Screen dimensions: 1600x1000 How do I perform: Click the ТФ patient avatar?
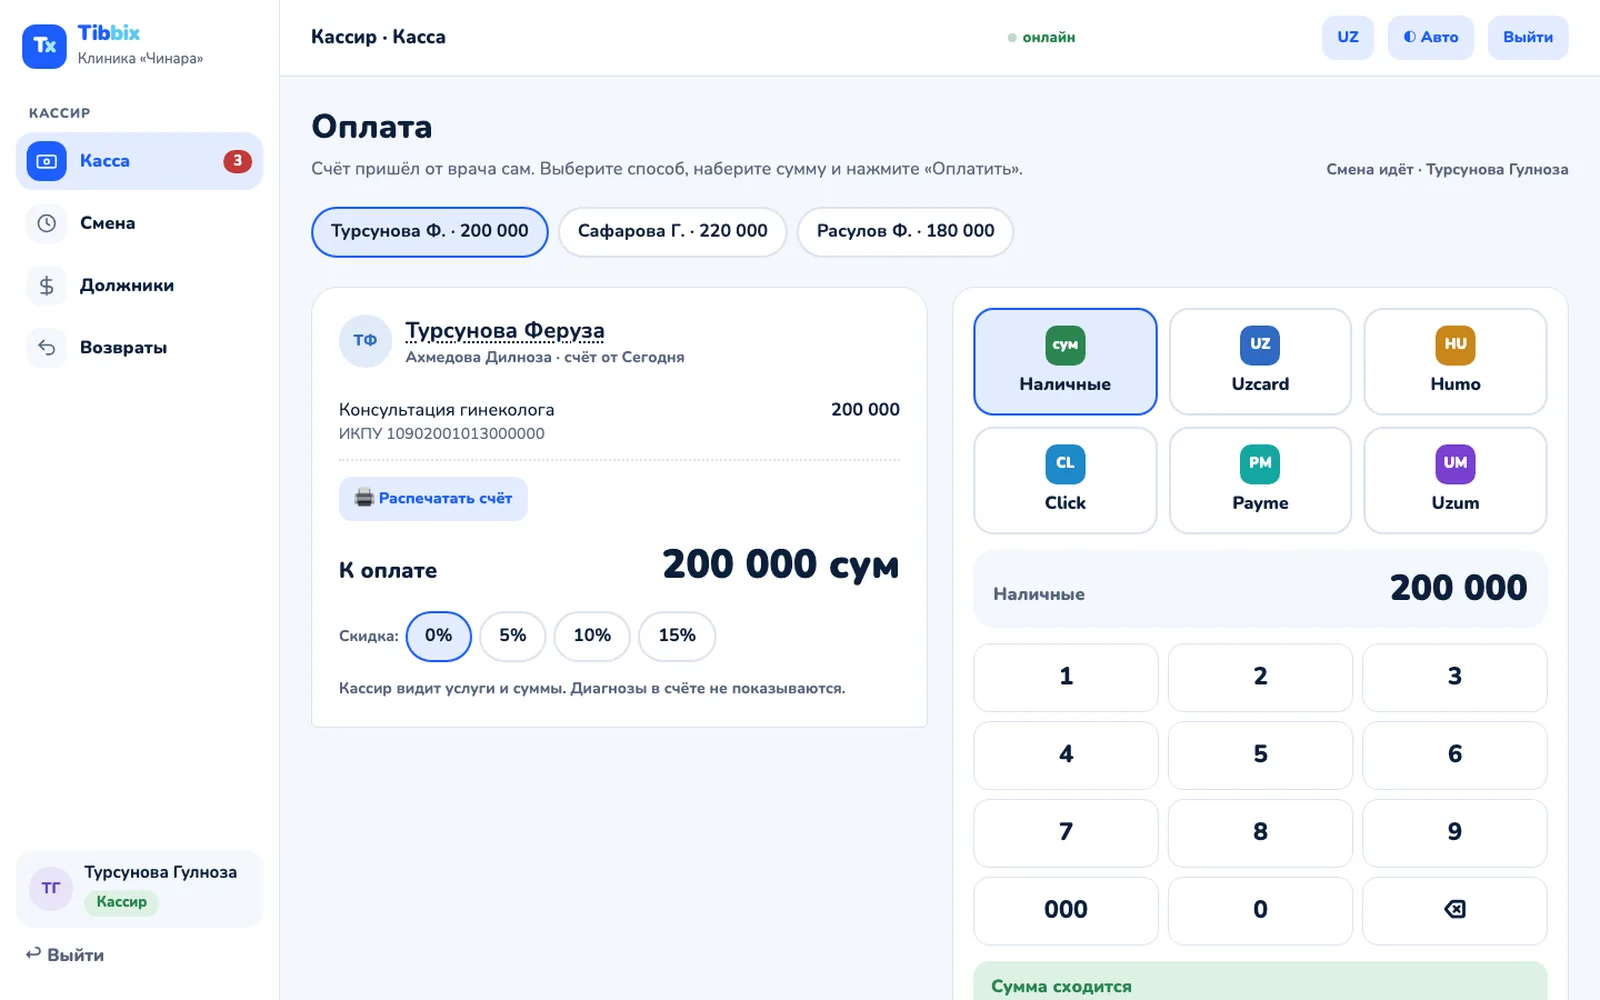365,341
